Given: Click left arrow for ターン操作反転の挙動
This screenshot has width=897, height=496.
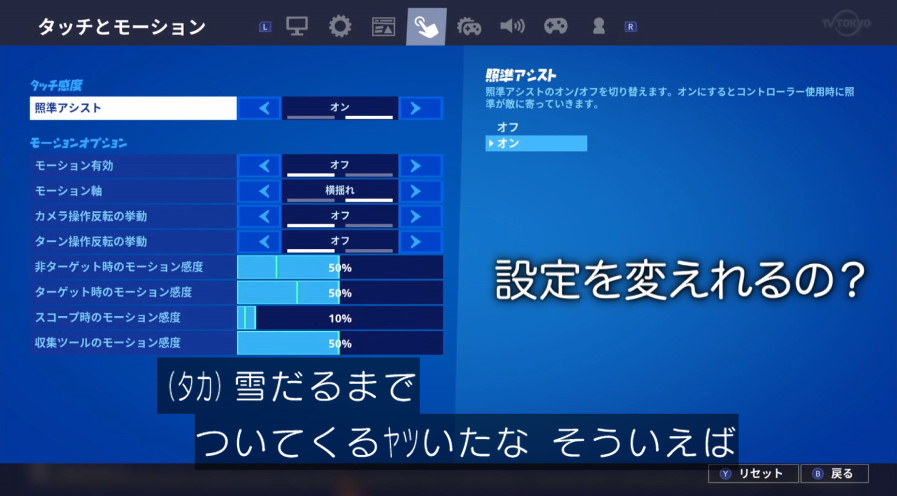Looking at the screenshot, I should pos(259,241).
